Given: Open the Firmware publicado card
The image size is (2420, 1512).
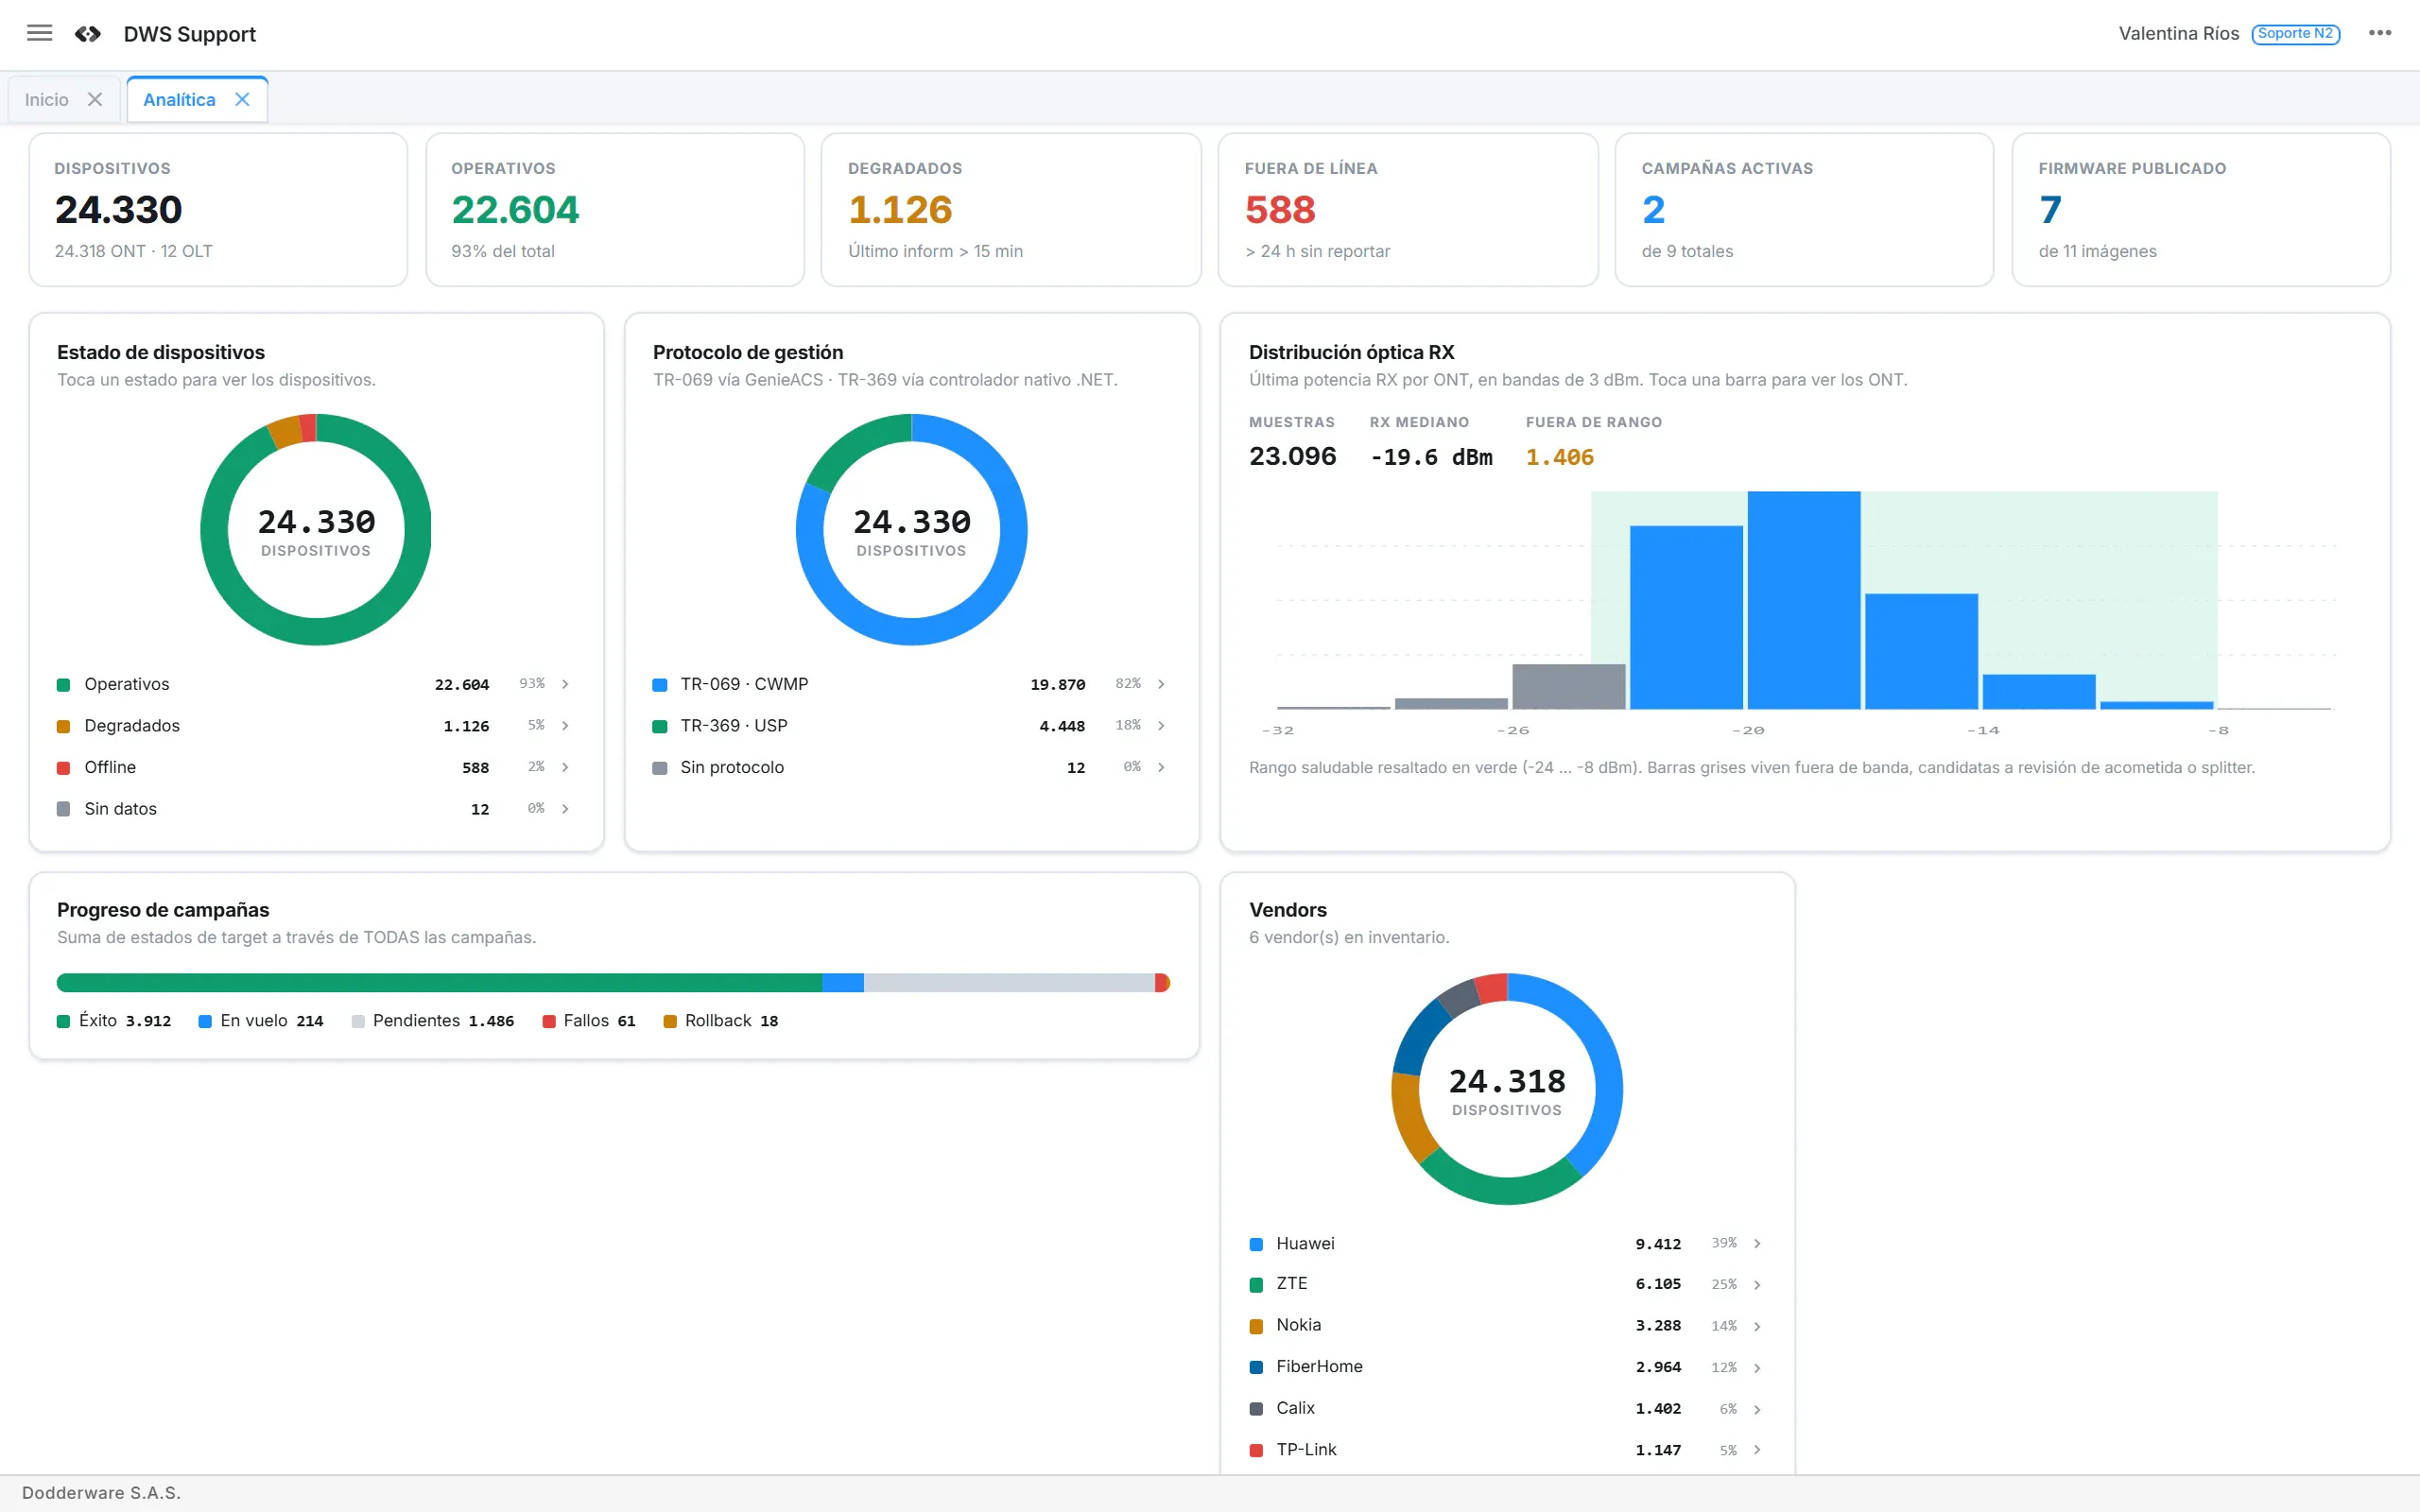Looking at the screenshot, I should point(2201,210).
